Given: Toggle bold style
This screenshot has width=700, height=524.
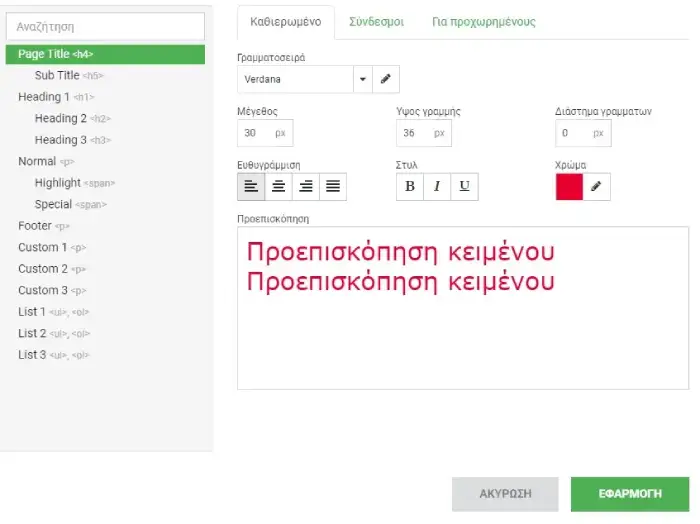Looking at the screenshot, I should tap(410, 187).
